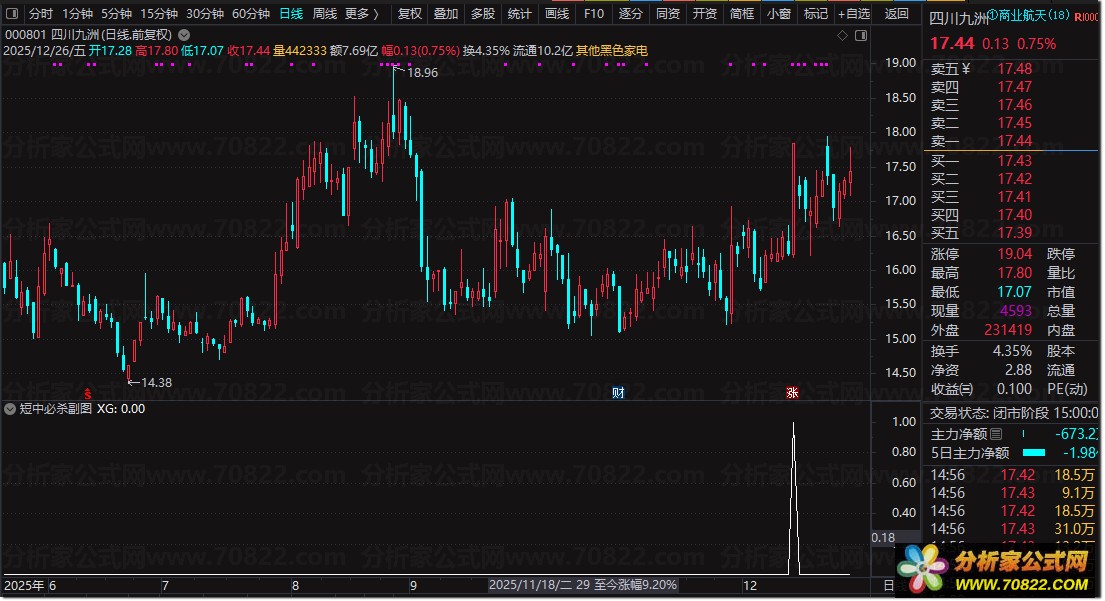The height and width of the screenshot is (601, 1105).
Task: Switch to the 周线 weekly chart tab
Action: (x=325, y=14)
